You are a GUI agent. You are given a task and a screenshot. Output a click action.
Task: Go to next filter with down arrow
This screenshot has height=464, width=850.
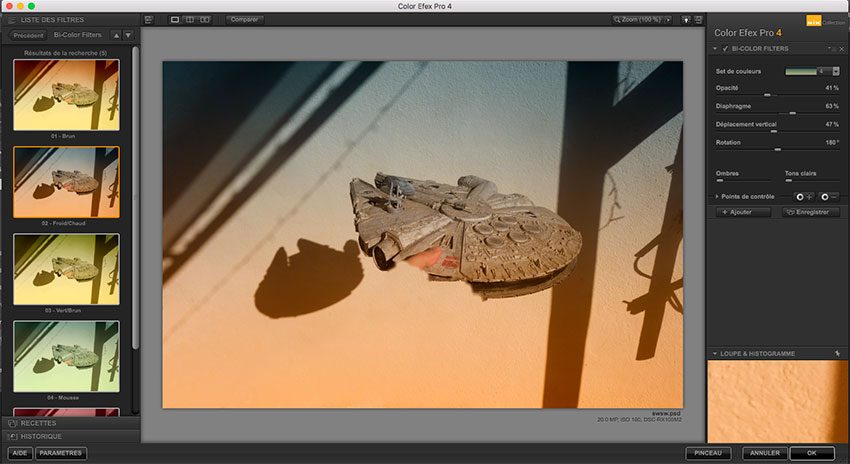[x=128, y=35]
